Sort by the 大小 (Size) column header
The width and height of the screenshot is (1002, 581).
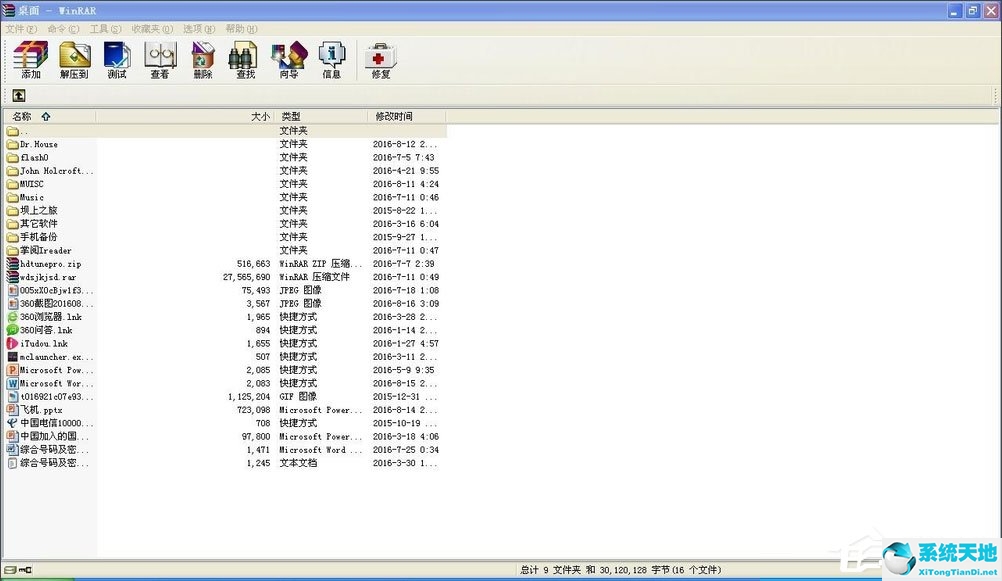point(185,116)
